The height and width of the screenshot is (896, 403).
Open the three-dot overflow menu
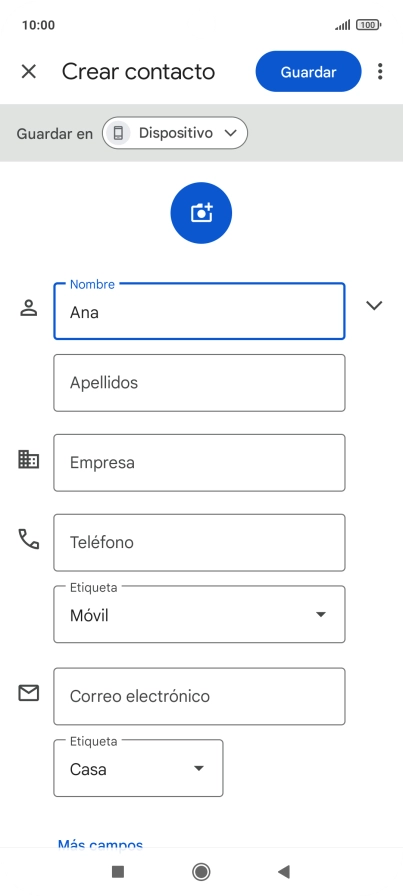click(x=380, y=71)
